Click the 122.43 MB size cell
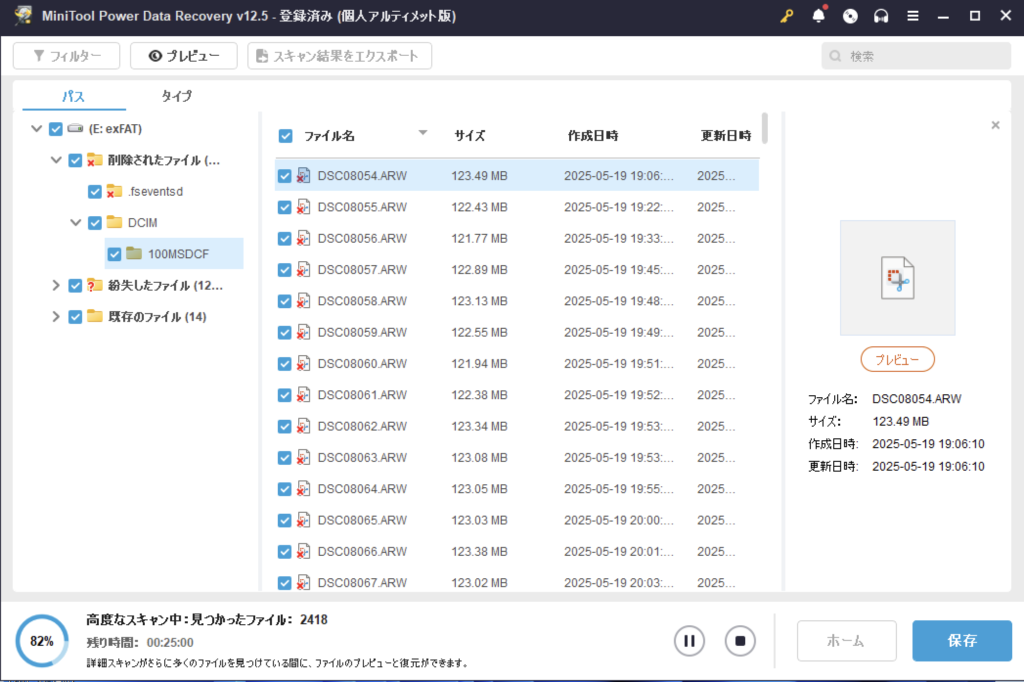The height and width of the screenshot is (682, 1024). click(479, 207)
